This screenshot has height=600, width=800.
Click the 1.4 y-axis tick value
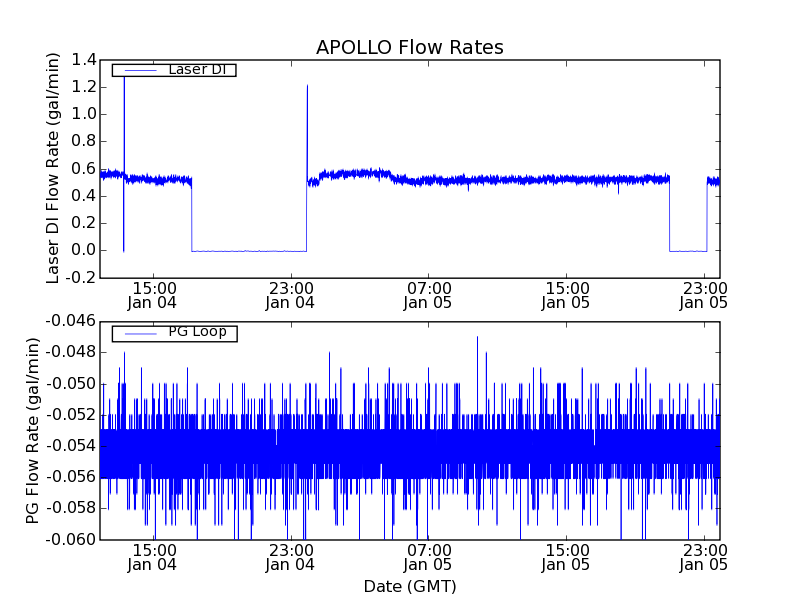[84, 60]
